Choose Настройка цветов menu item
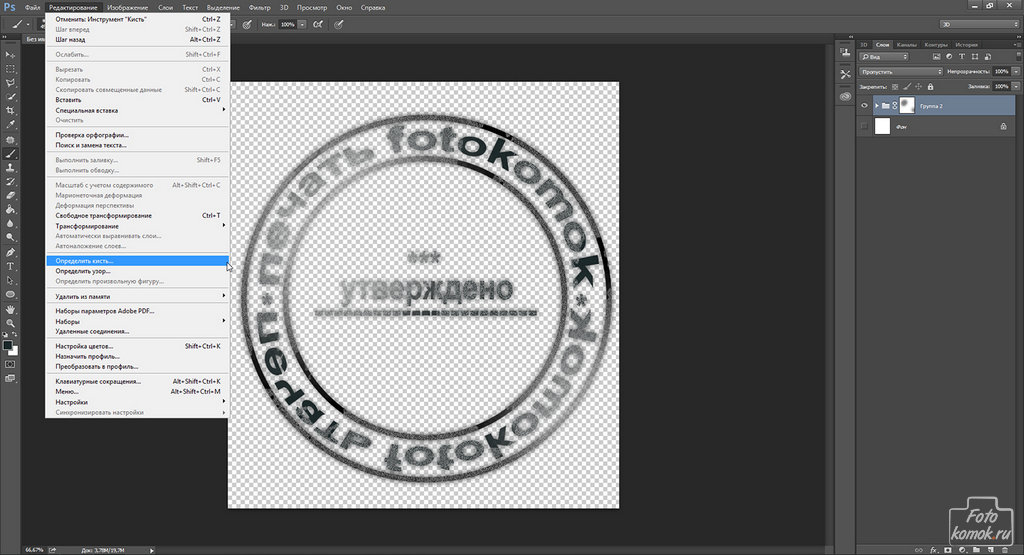1024x555 pixels. click(137, 346)
